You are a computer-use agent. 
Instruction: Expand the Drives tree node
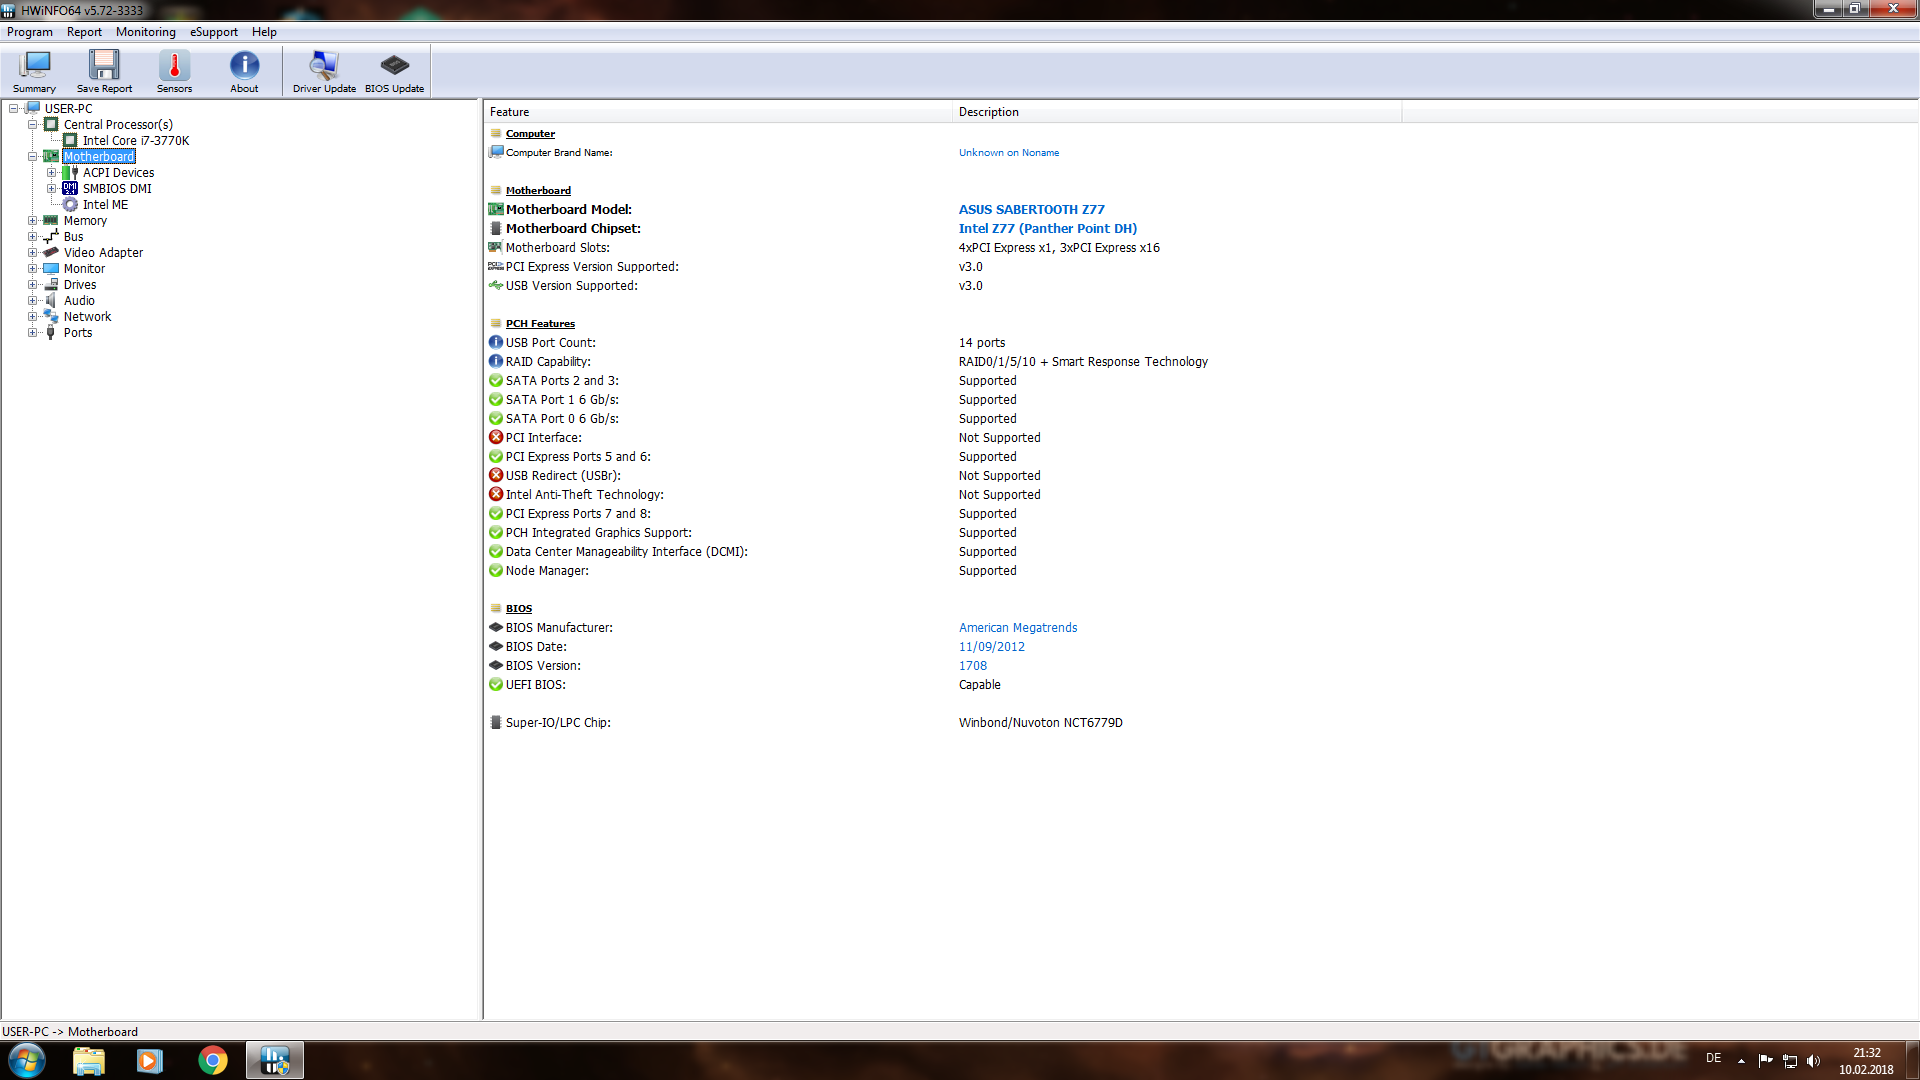pos(32,285)
